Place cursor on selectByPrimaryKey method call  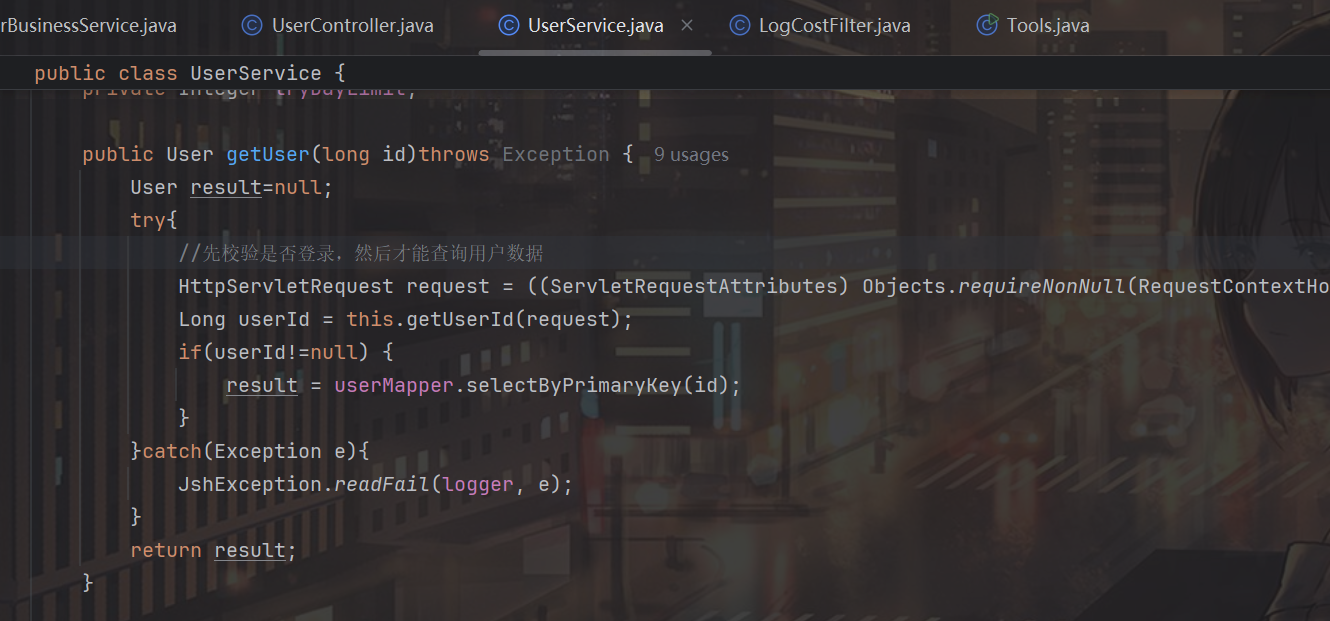573,385
